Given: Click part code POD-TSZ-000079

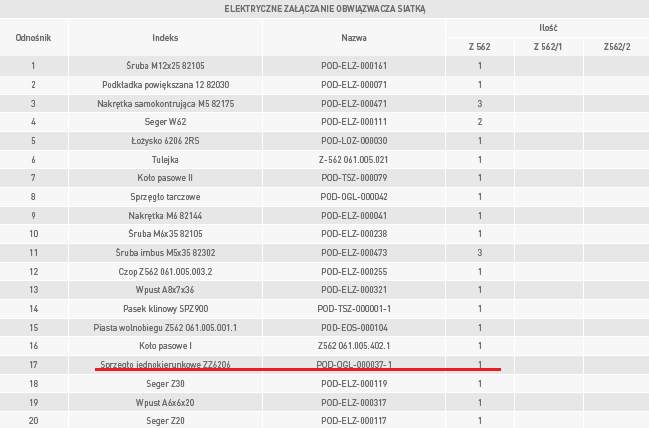Looking at the screenshot, I should [x=354, y=177].
